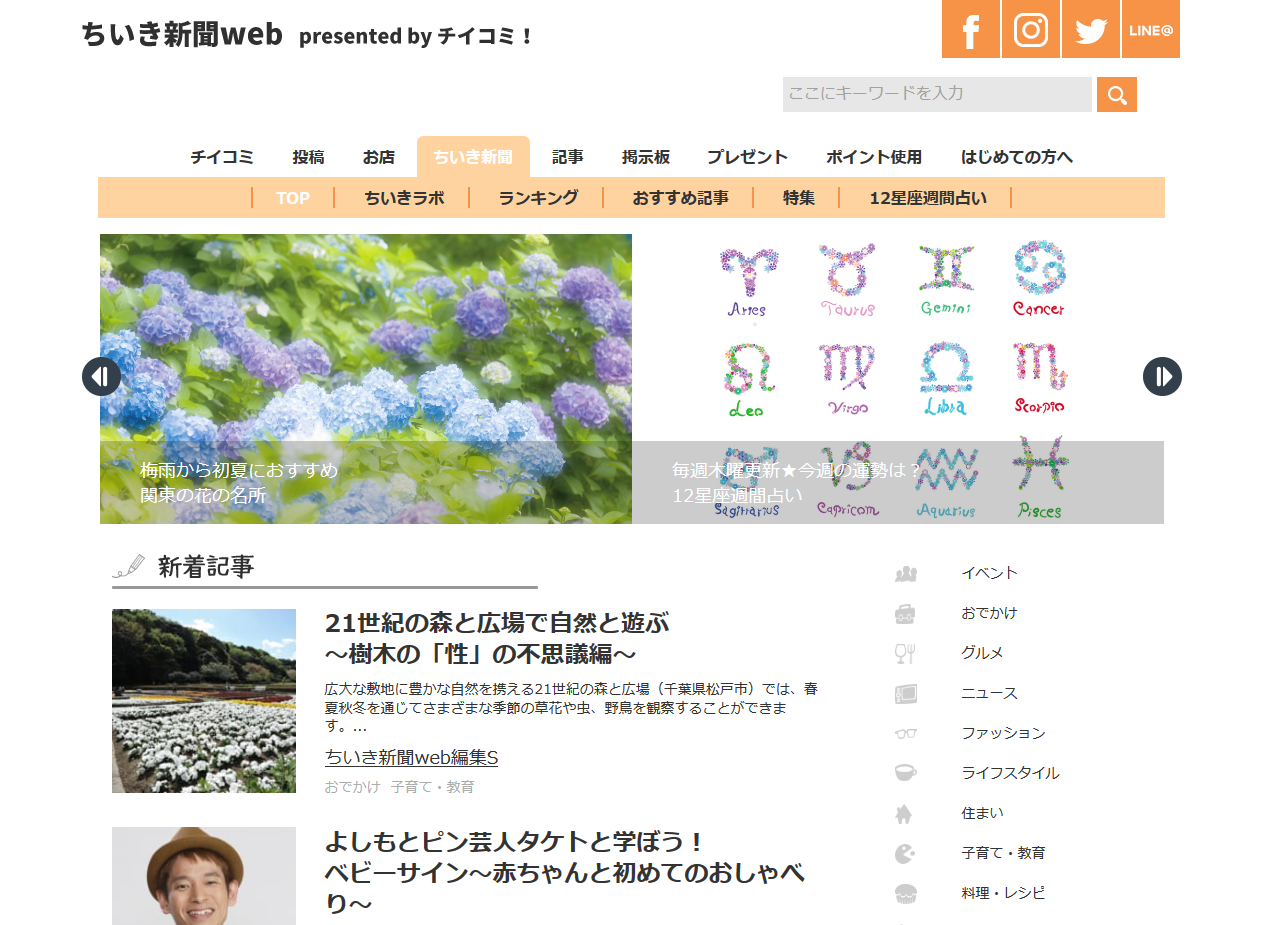Open the LINE@ icon in header
The height and width of the screenshot is (925, 1280).
[1151, 29]
